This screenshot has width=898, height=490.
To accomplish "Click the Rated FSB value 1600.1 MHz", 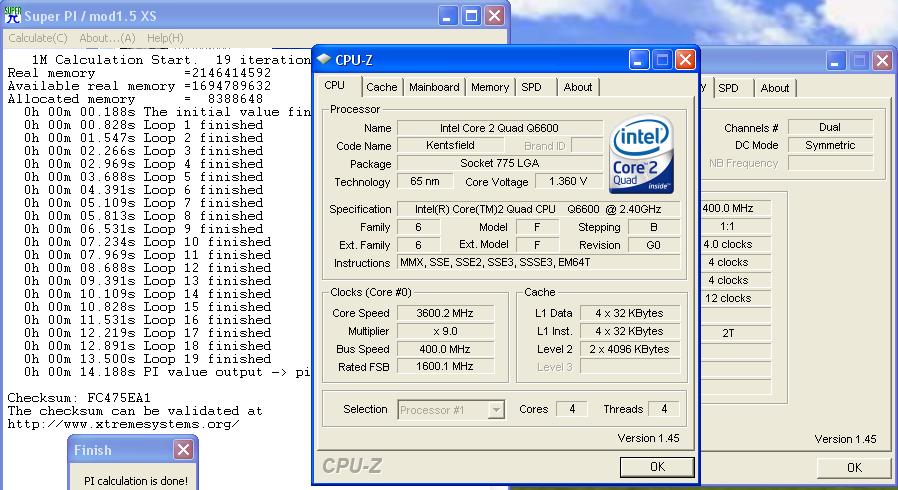I will 445,366.
